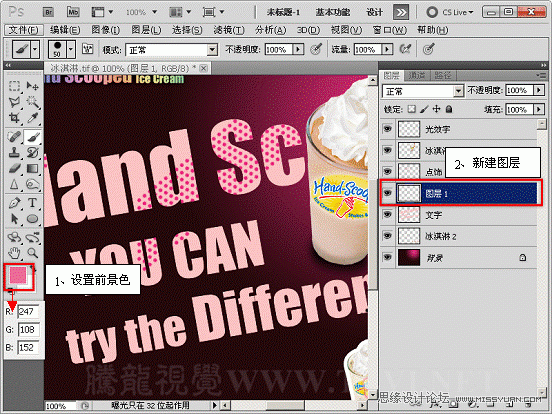Open the layer fill arrow

click(x=539, y=109)
